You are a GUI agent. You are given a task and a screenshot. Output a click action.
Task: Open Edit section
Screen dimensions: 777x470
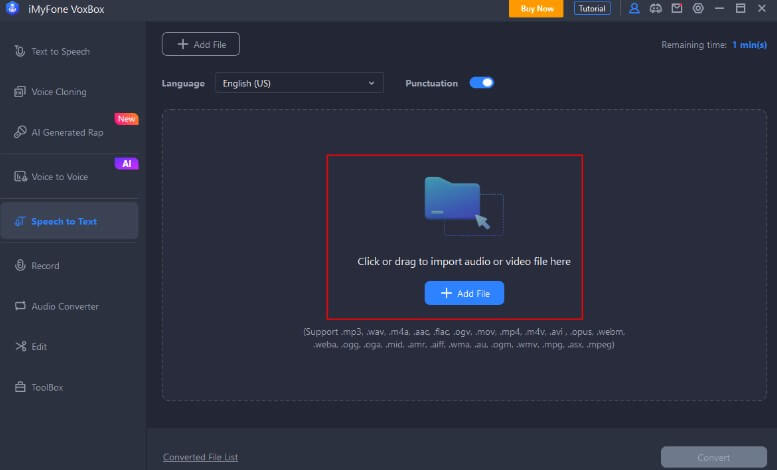pos(69,347)
